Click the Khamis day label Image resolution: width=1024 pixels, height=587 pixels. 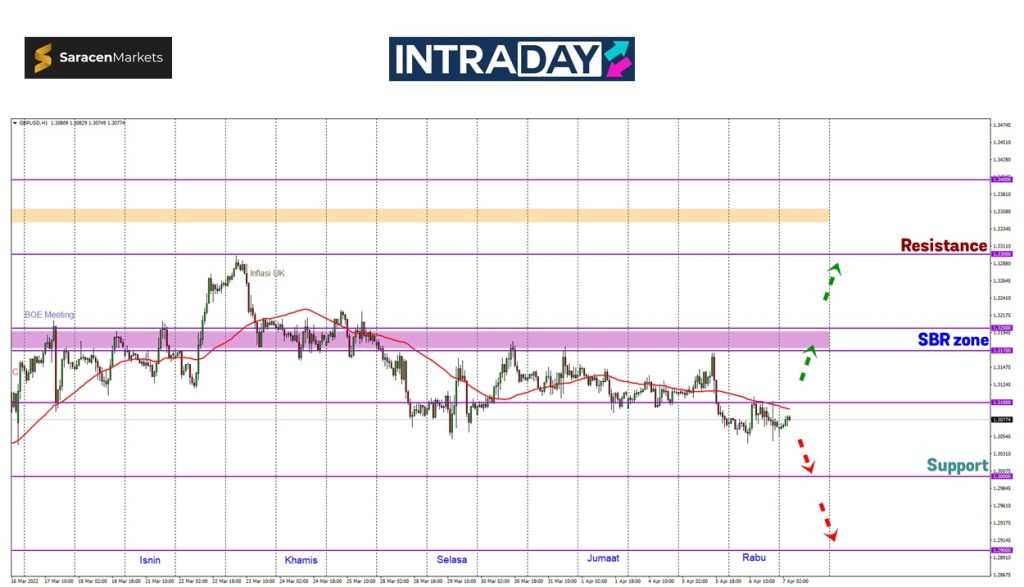[x=300, y=560]
